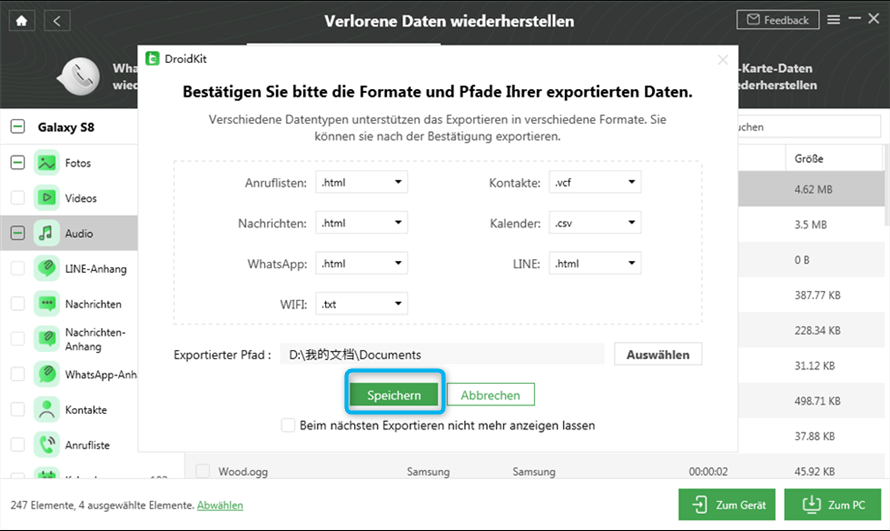890x531 pixels.
Task: Select the Nachrichten-Anhang category label
Action: 95,339
